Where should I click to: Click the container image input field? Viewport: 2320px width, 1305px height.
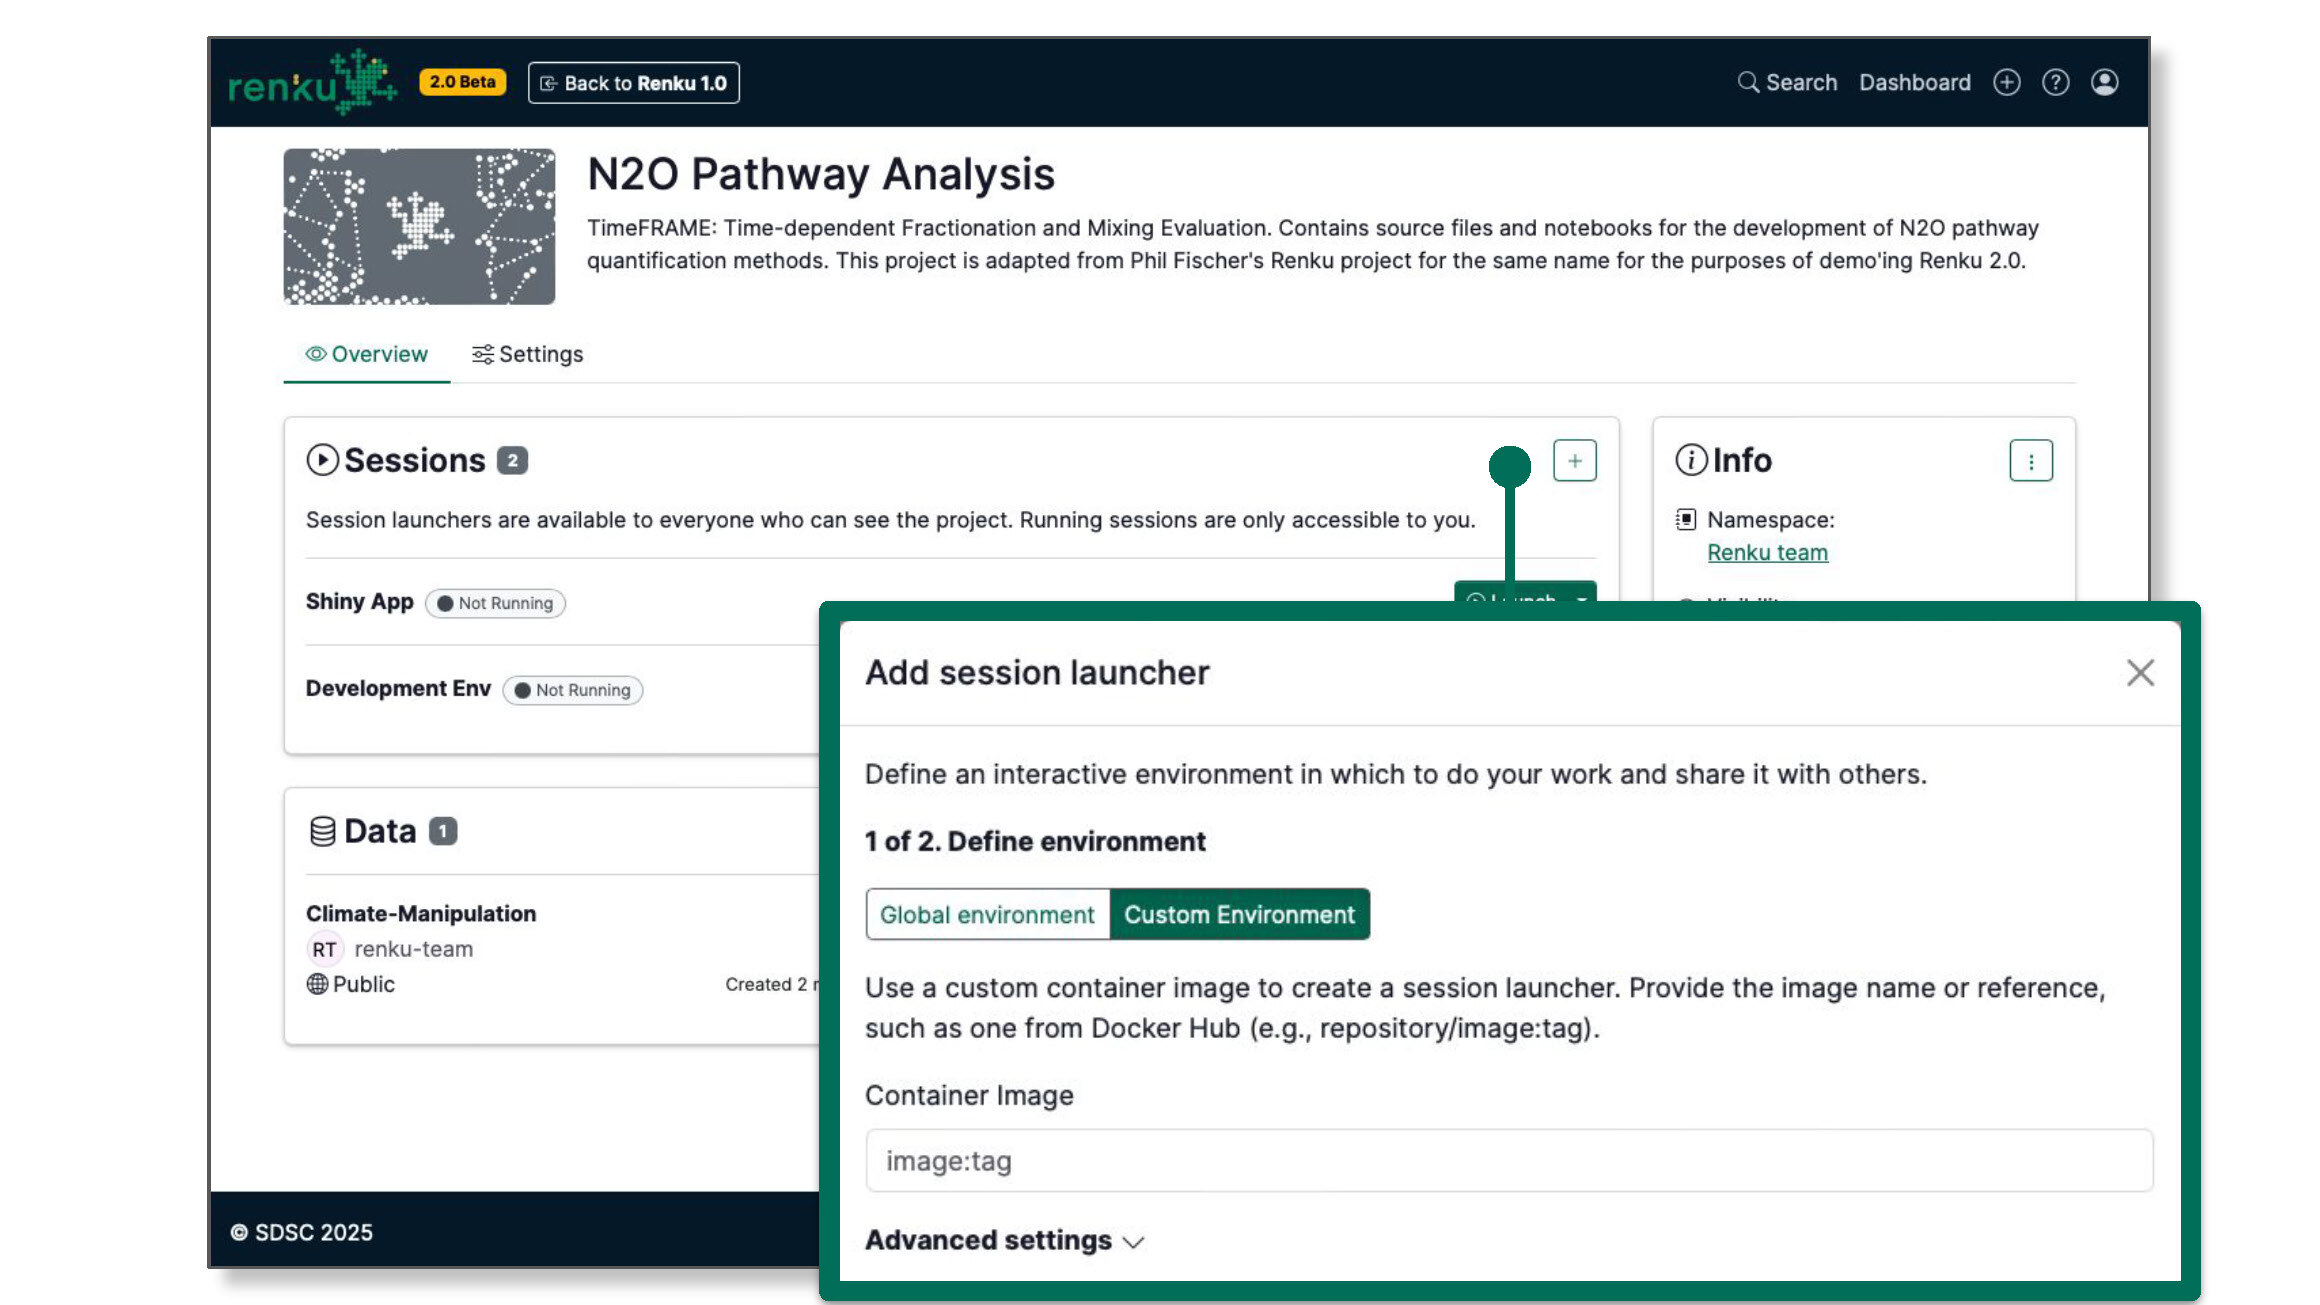pos(1509,1160)
